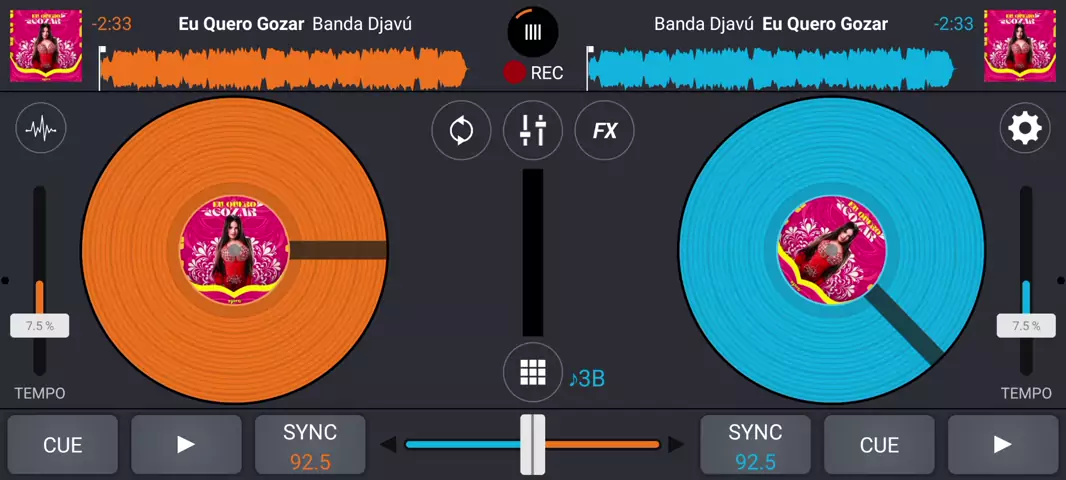Image resolution: width=1066 pixels, height=480 pixels.
Task: Open the FX effects panel
Action: click(605, 131)
